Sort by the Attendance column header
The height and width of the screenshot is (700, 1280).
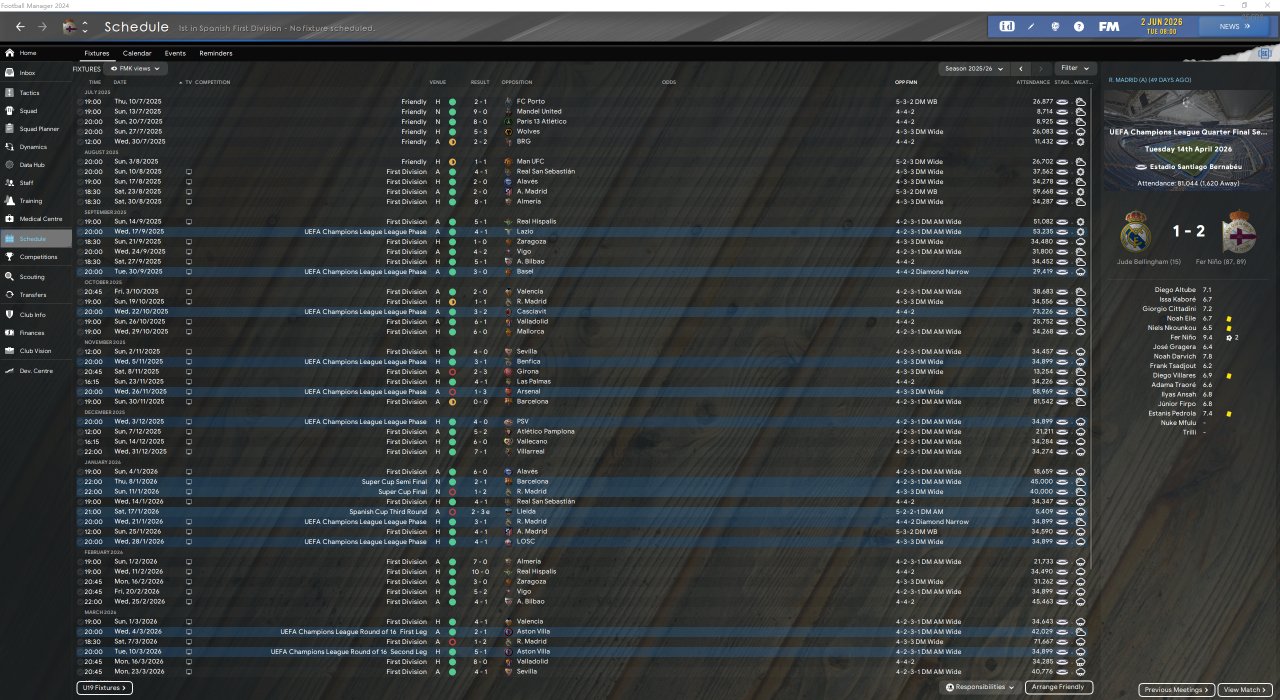point(1033,82)
